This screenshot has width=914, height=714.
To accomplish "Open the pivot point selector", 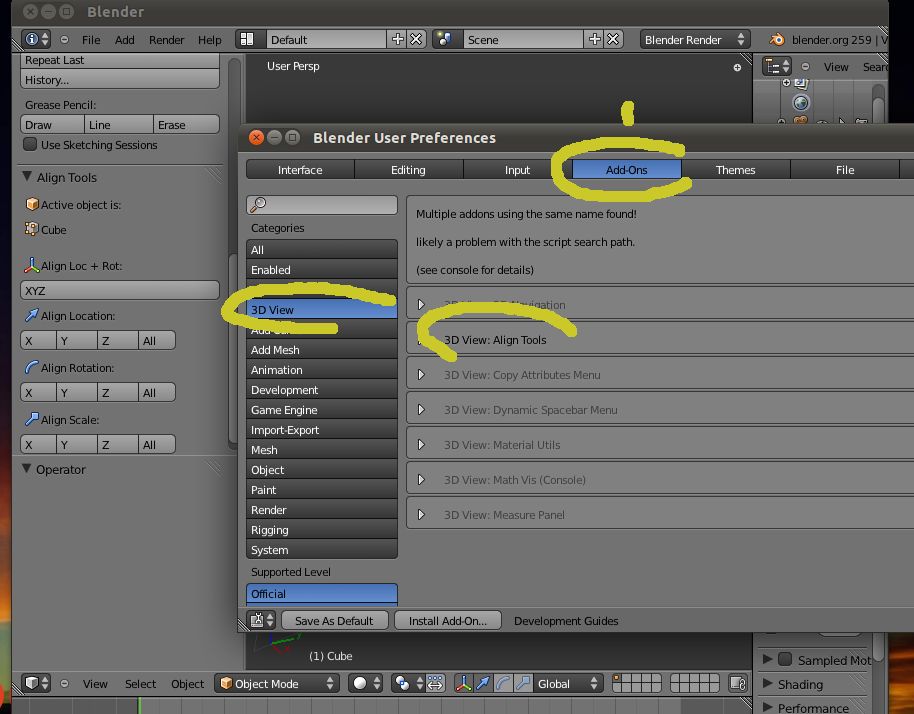I will coord(407,683).
